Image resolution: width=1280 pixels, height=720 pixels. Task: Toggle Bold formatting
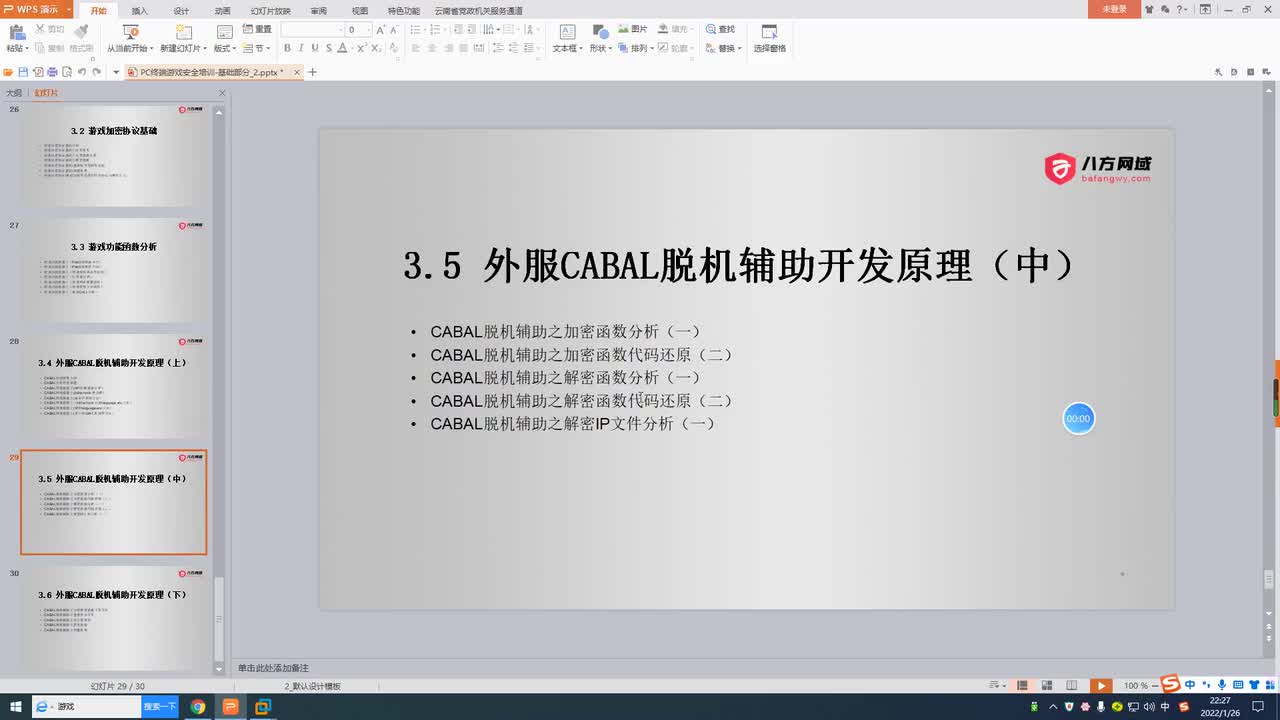click(x=287, y=48)
